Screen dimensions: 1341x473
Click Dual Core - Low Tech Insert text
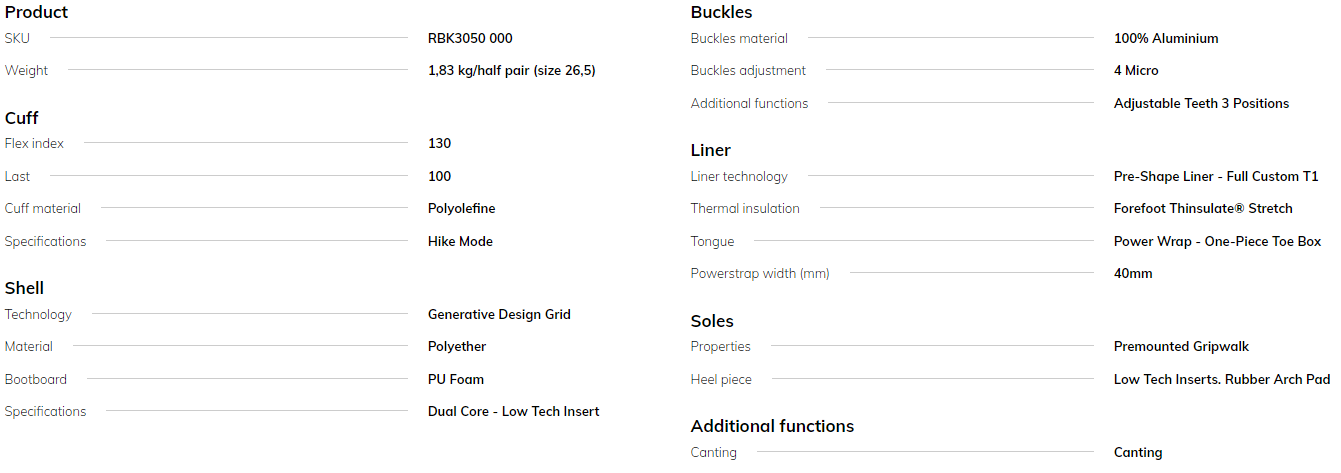(513, 411)
